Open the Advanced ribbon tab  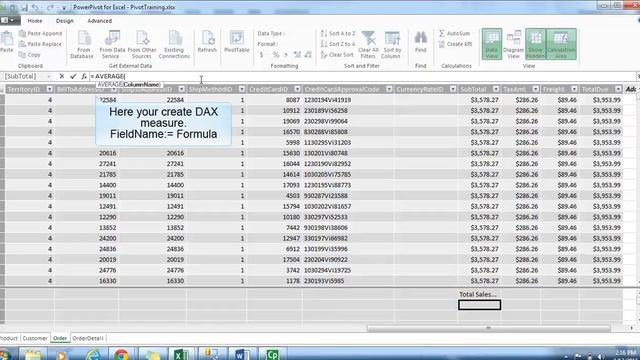pyautogui.click(x=100, y=21)
